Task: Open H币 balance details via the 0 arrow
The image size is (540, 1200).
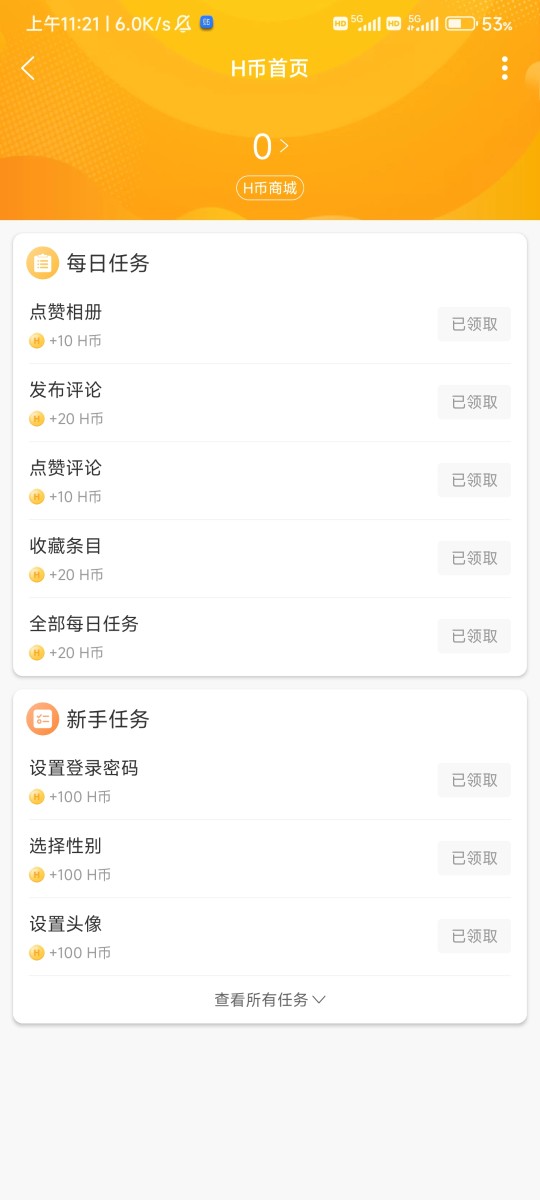Action: pyautogui.click(x=270, y=147)
